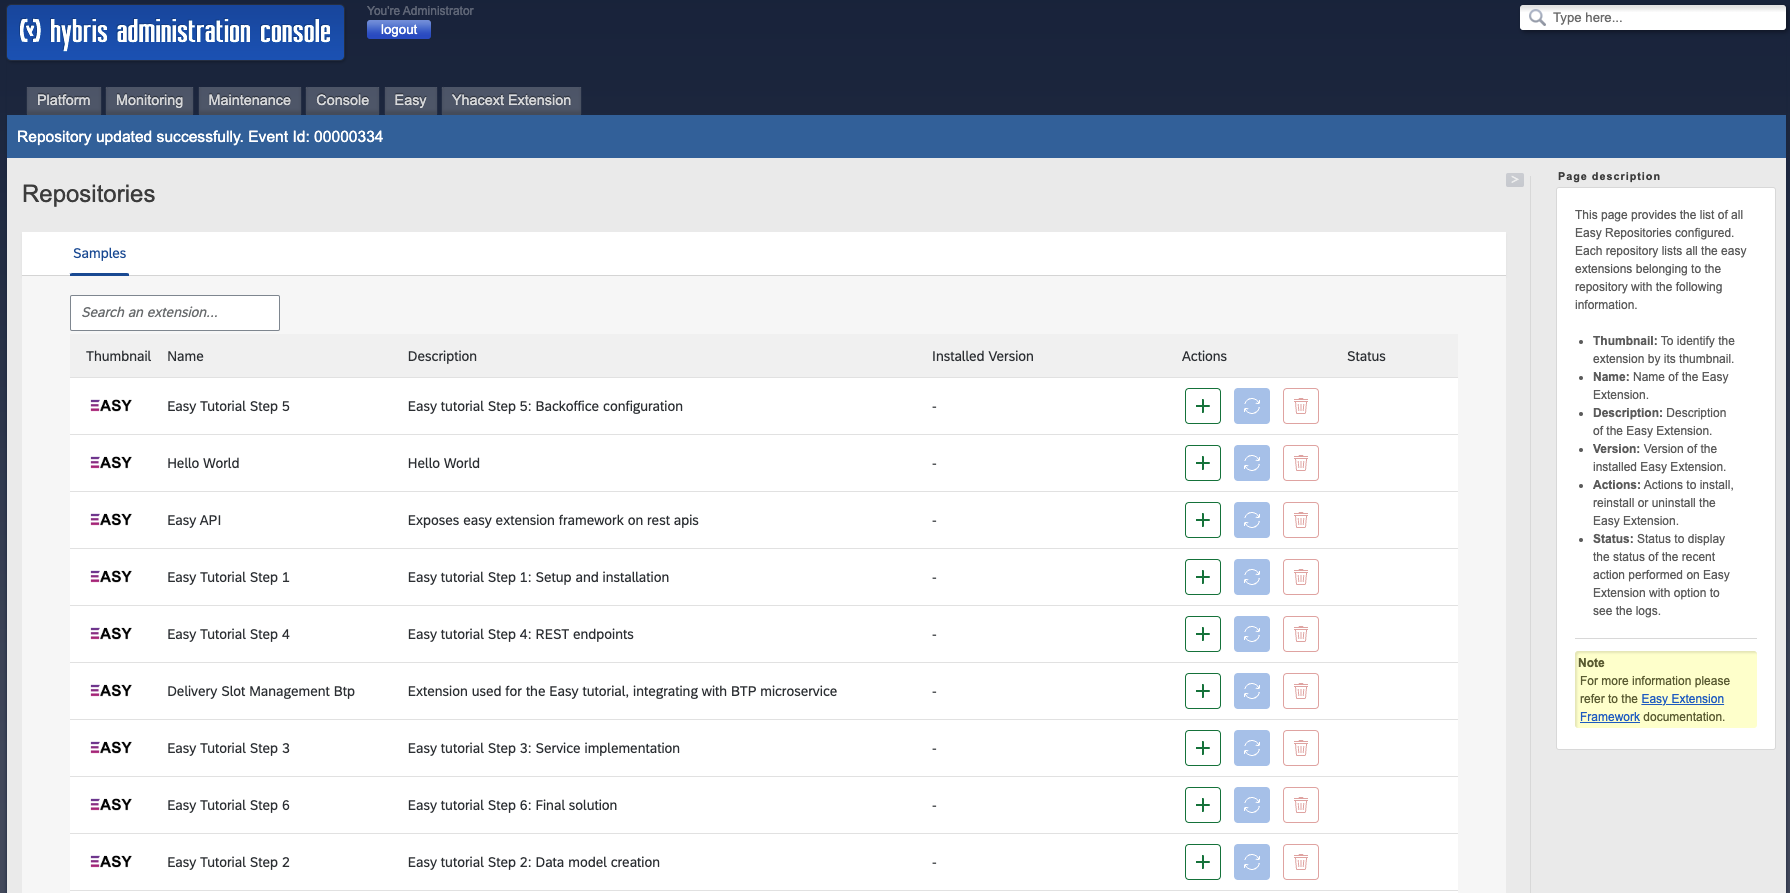Click the hybris administration console logo
This screenshot has width=1790, height=893.
[x=176, y=32]
